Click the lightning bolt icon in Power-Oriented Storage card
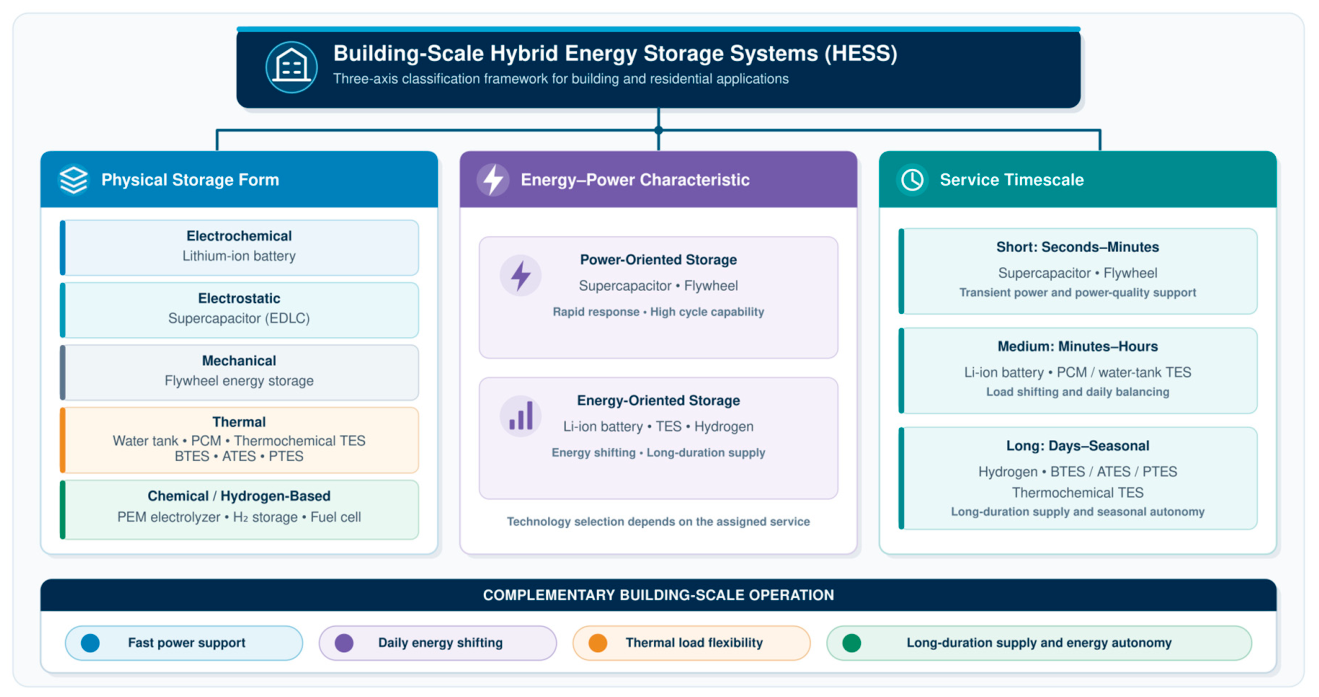This screenshot has width=1319, height=697. point(521,276)
